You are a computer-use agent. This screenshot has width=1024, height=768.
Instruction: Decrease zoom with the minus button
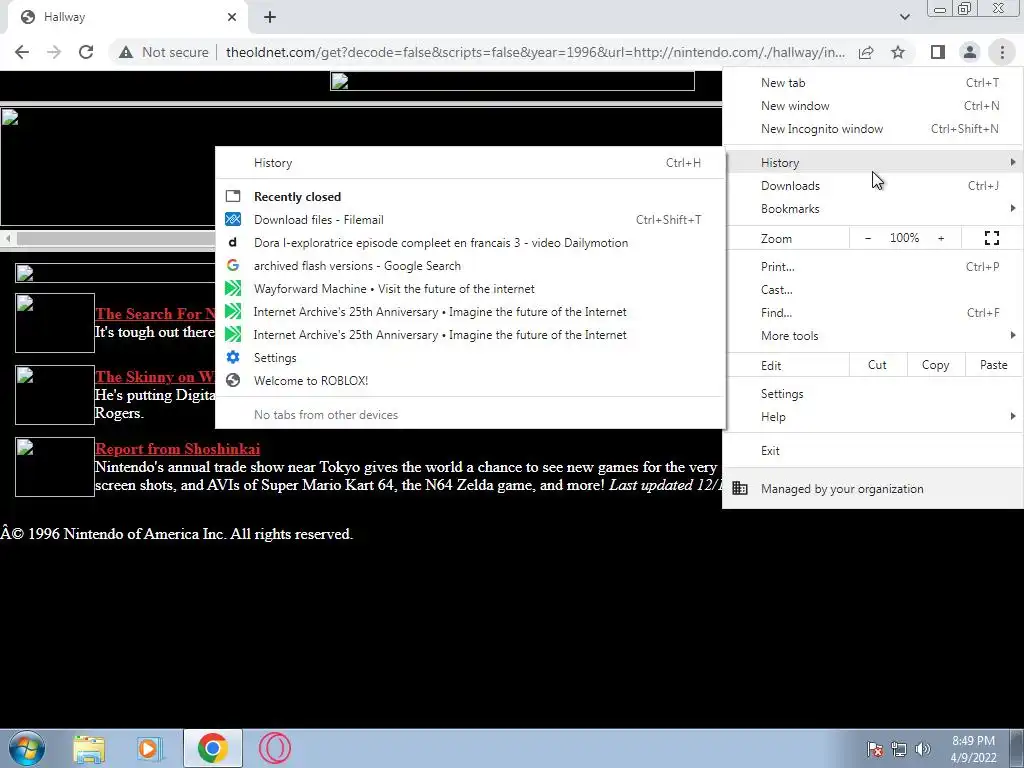click(868, 238)
